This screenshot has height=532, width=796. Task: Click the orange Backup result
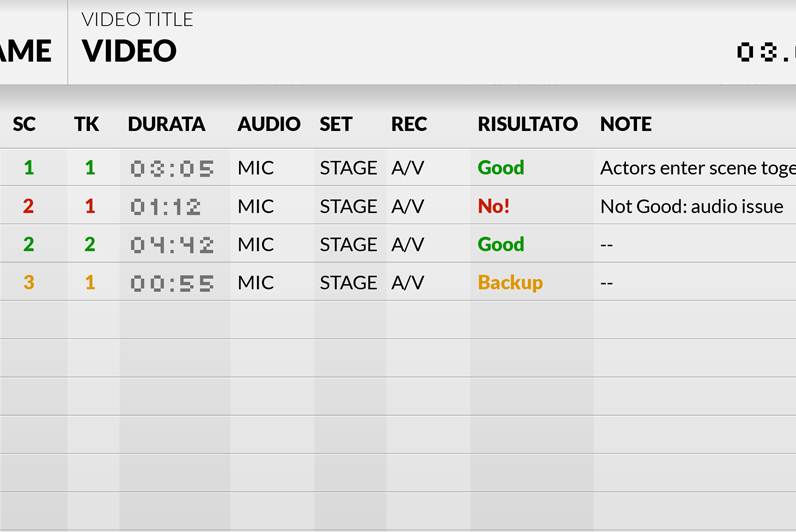coord(510,283)
